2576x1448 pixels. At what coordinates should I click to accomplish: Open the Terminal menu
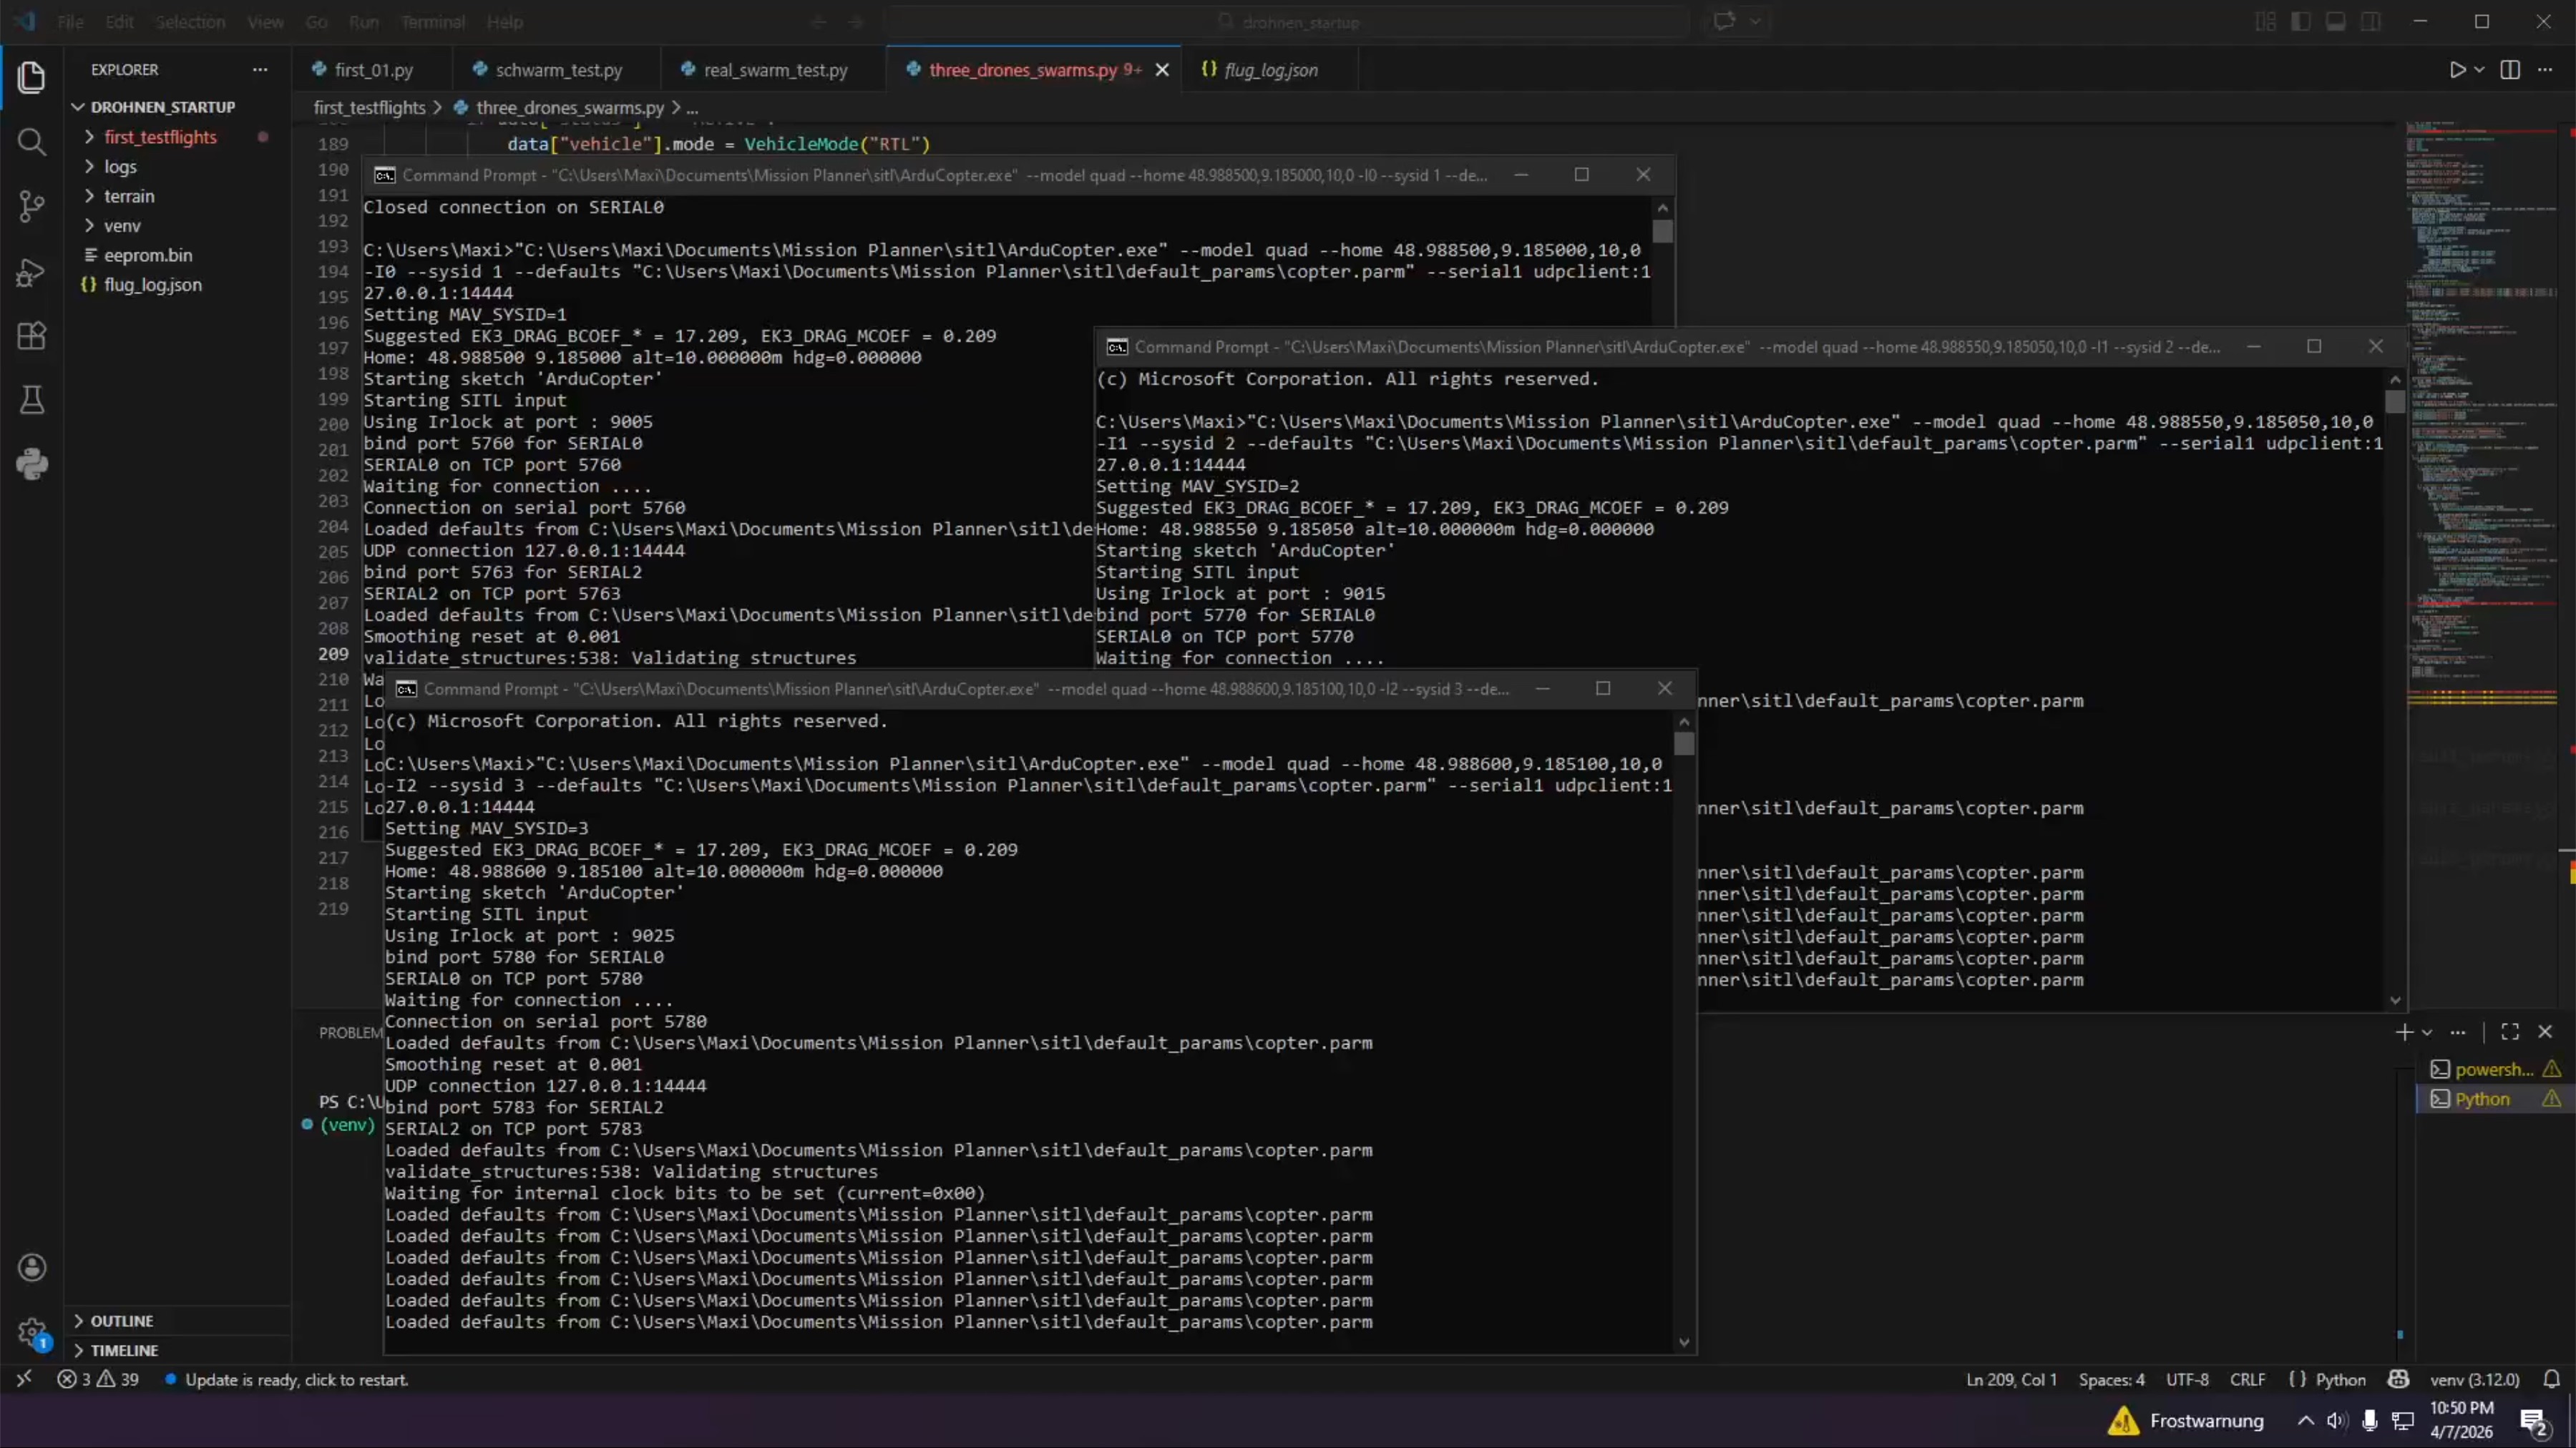[432, 22]
